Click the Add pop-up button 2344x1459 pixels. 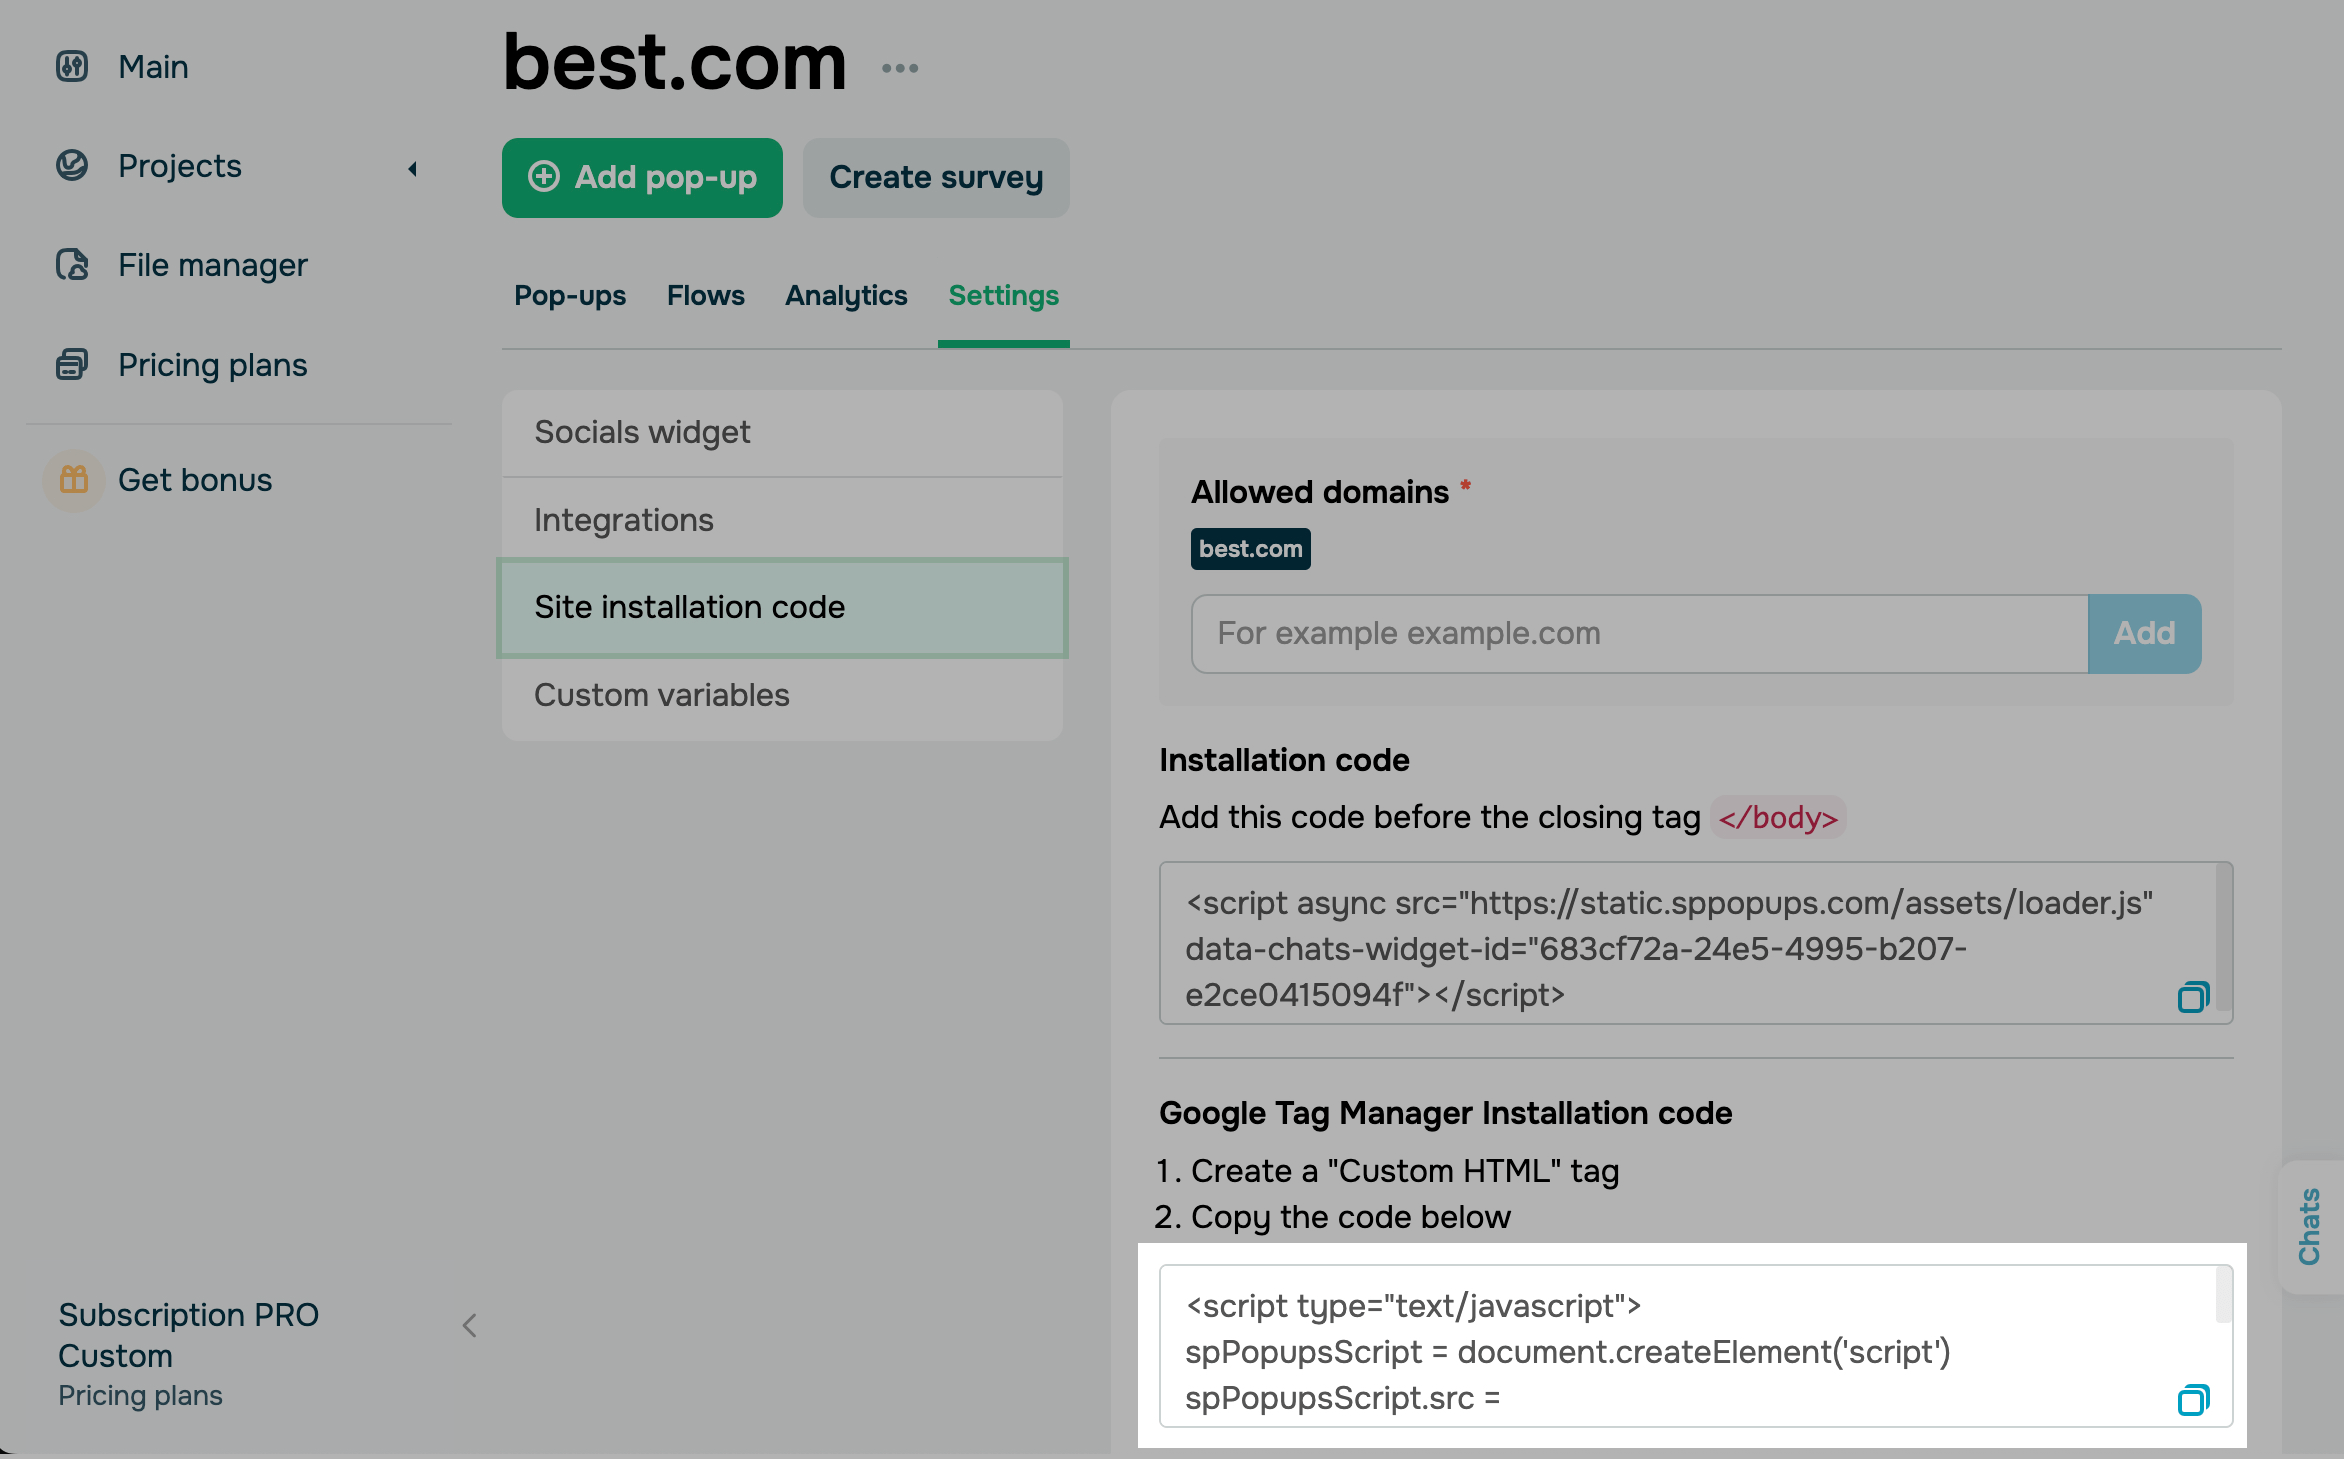[642, 178]
